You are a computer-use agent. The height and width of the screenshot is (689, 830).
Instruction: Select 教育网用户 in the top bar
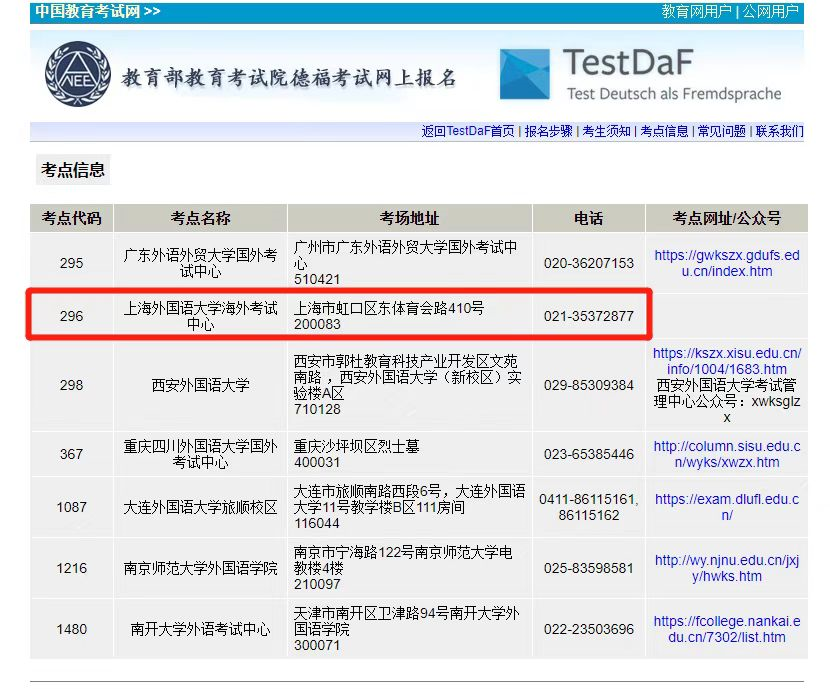(x=697, y=11)
